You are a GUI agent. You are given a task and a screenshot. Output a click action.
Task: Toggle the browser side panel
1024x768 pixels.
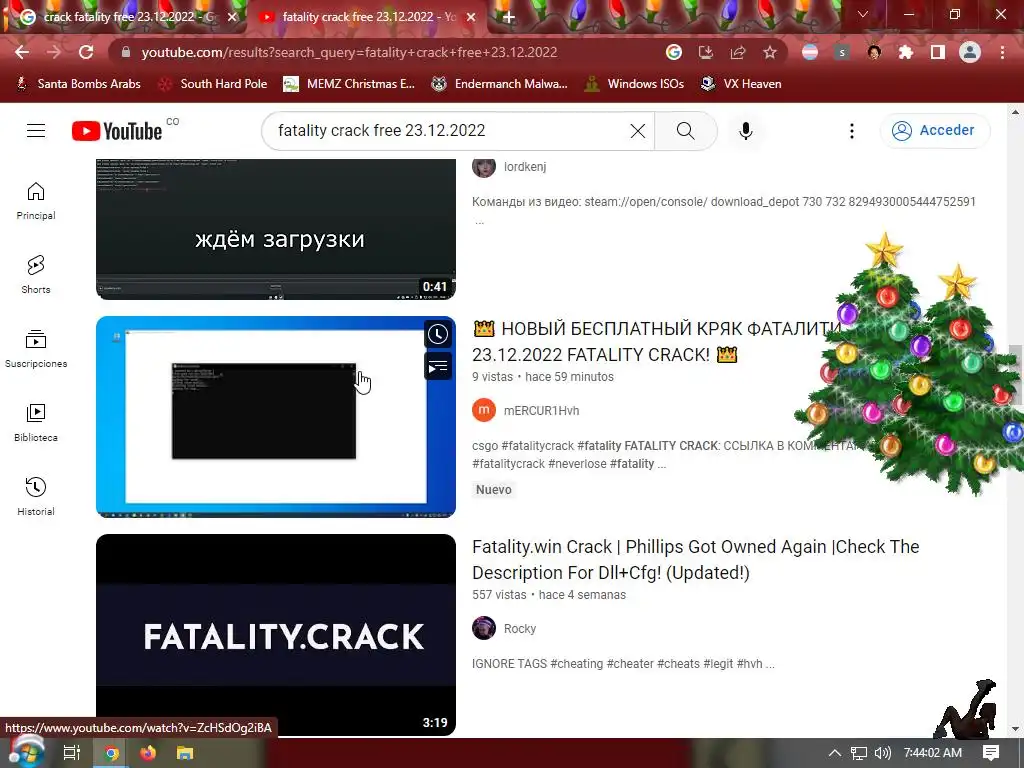pyautogui.click(x=938, y=52)
